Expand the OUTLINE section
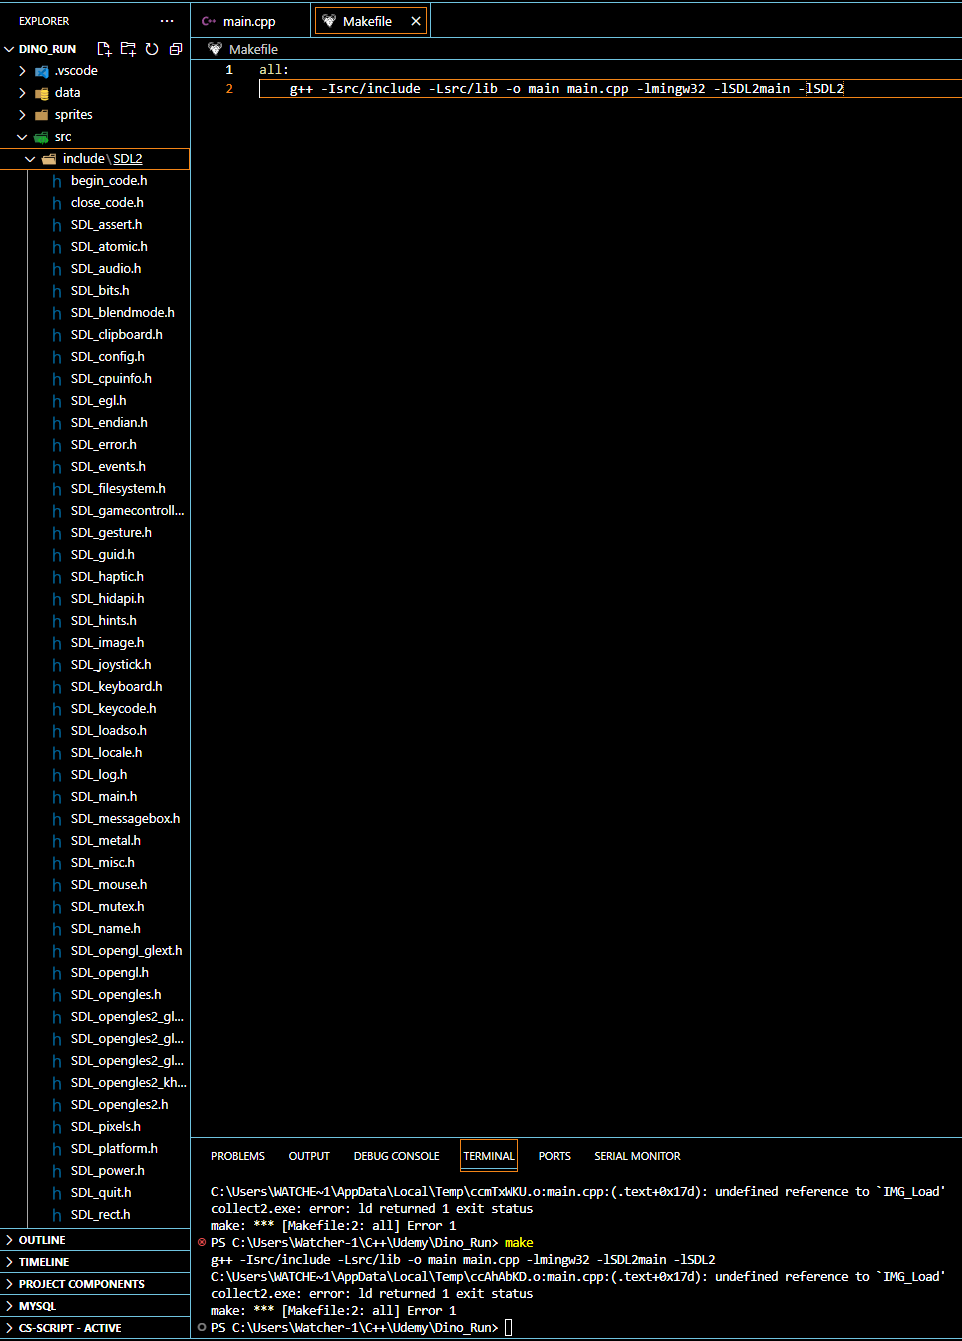 pos(95,1240)
